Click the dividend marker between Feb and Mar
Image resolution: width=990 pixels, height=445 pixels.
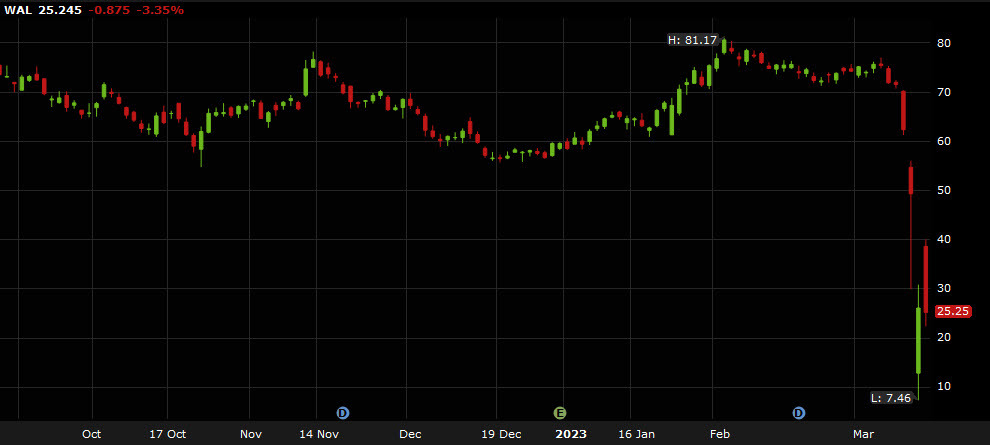tap(799, 412)
